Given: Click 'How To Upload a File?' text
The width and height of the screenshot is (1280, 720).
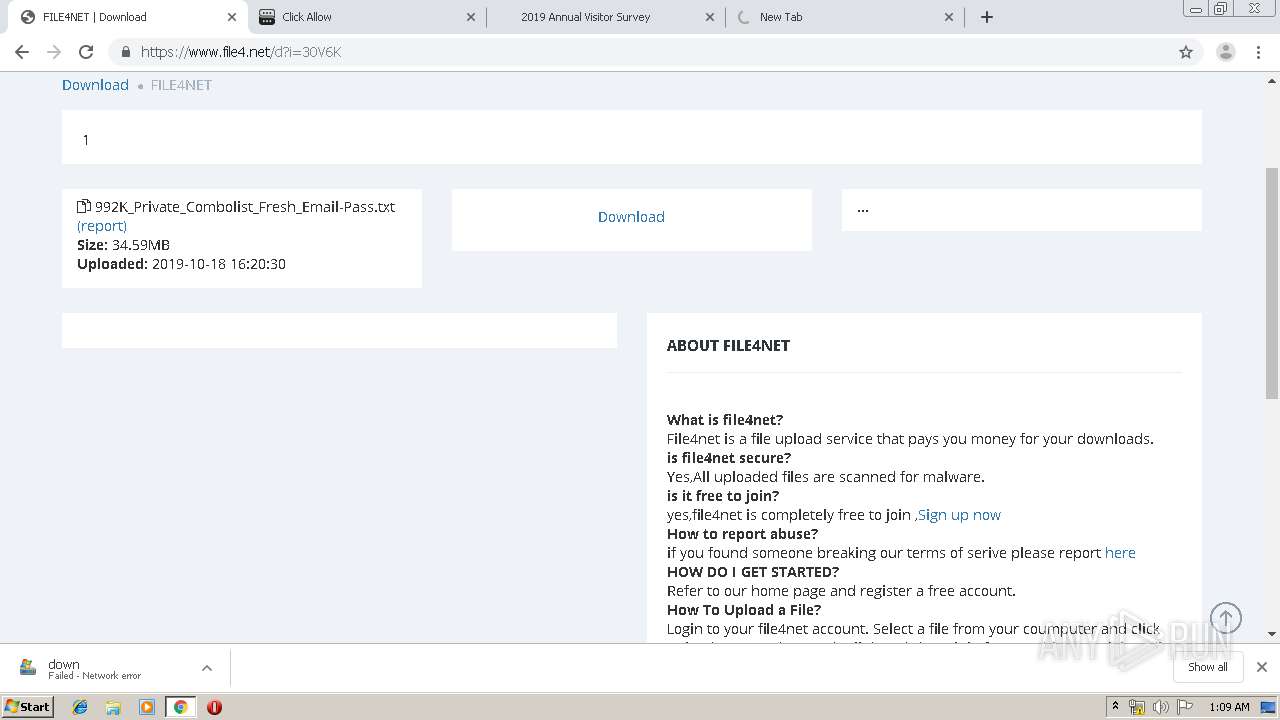Looking at the screenshot, I should [x=744, y=610].
